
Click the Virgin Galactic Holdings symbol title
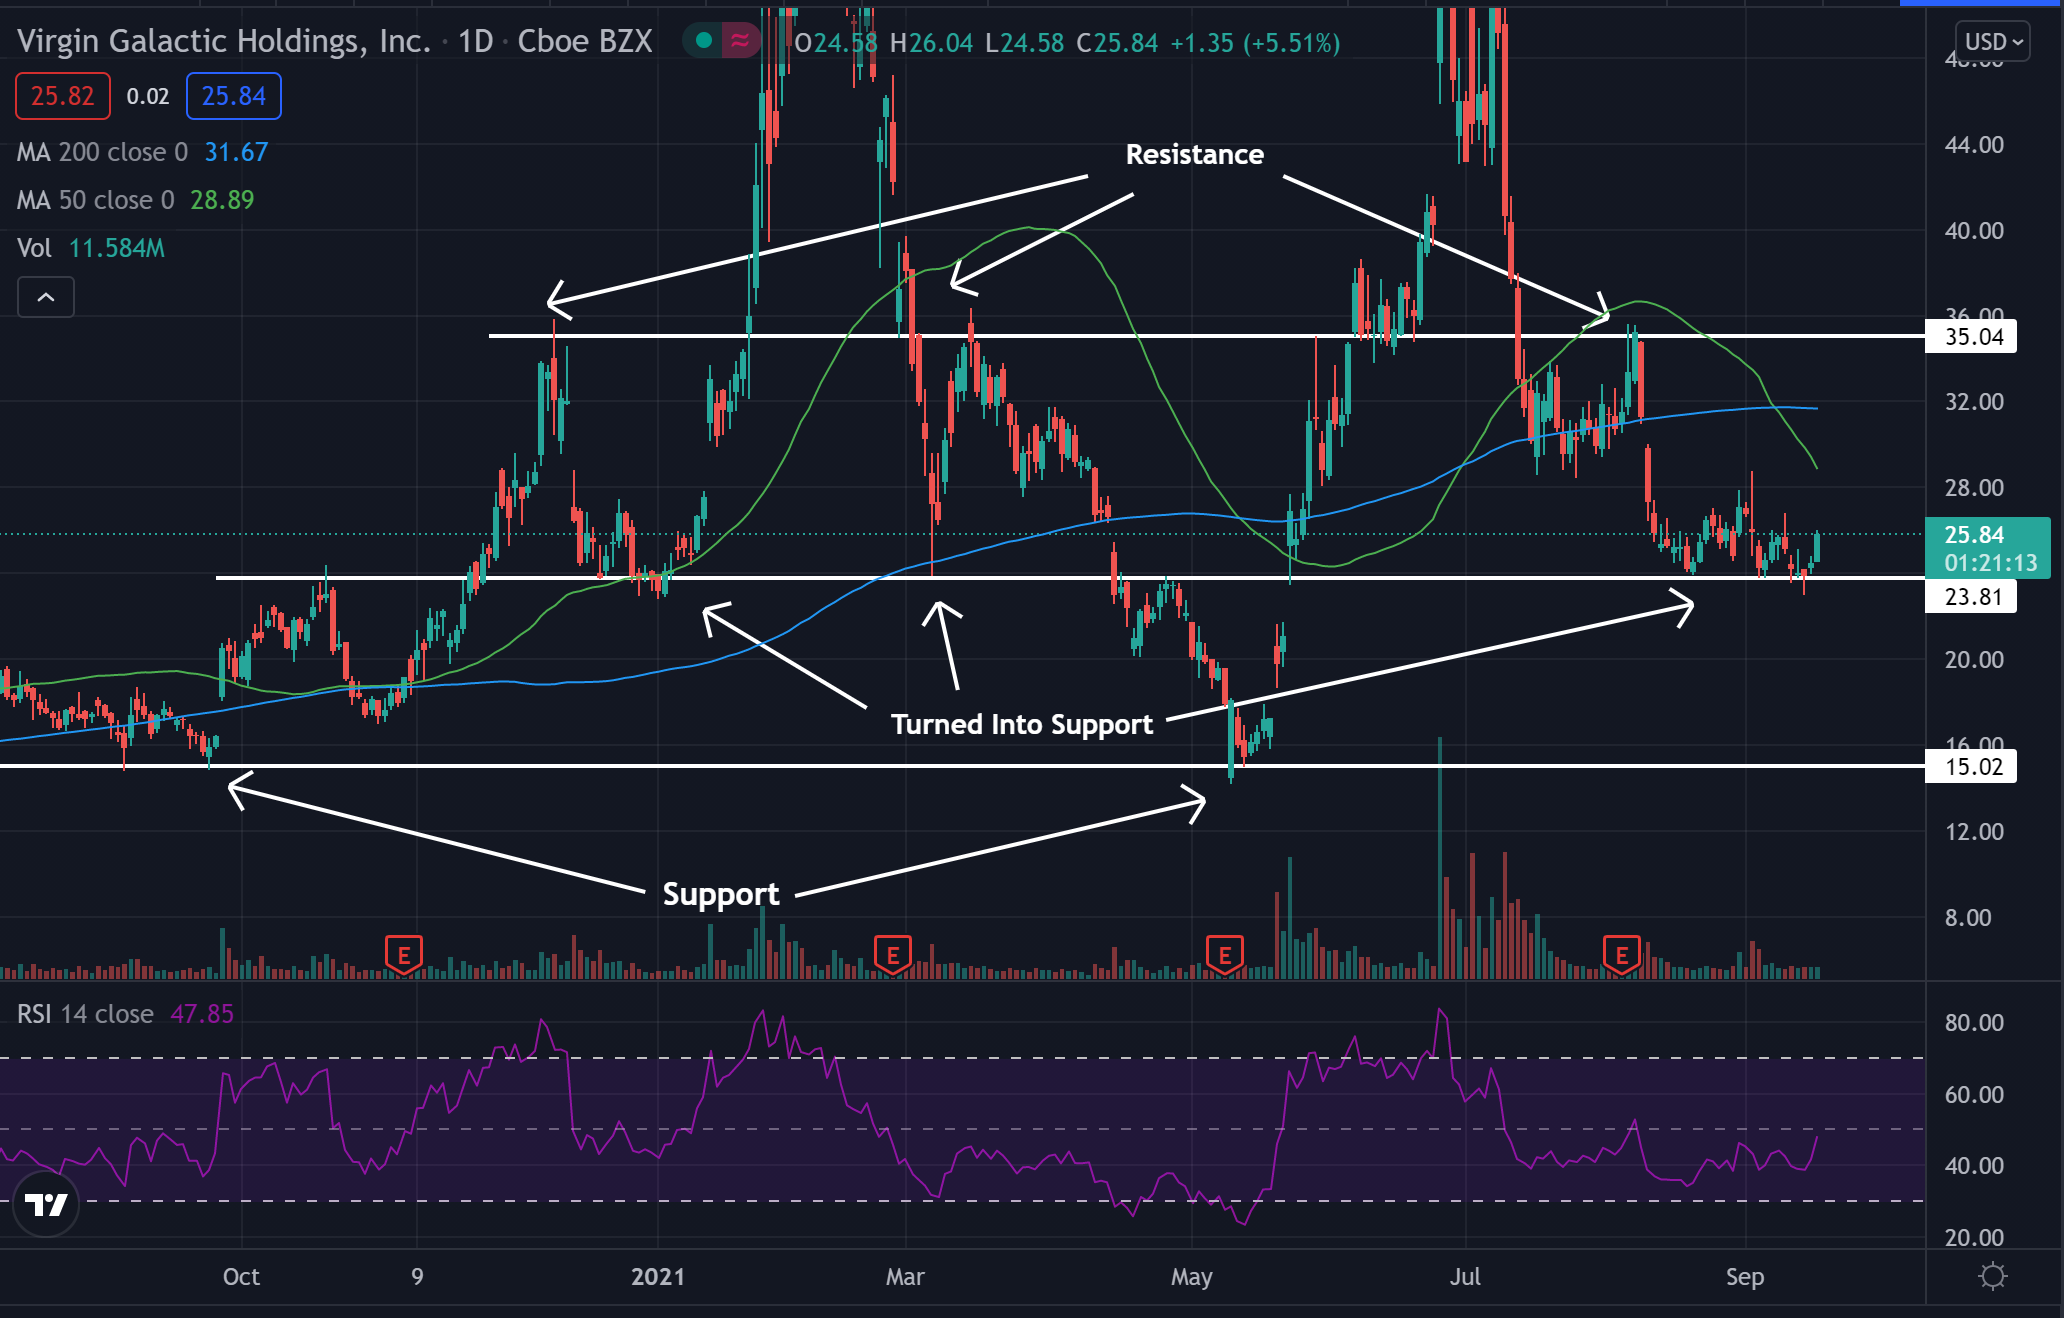coord(224,41)
